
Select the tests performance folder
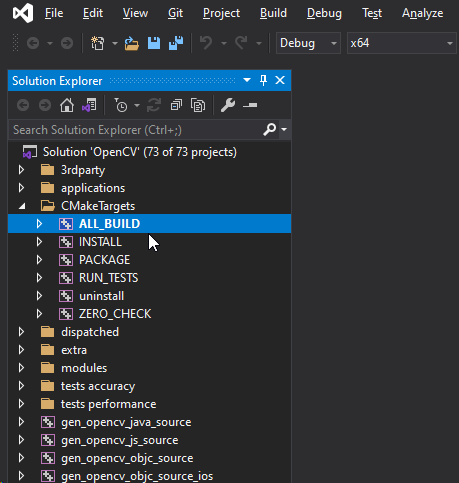click(108, 404)
